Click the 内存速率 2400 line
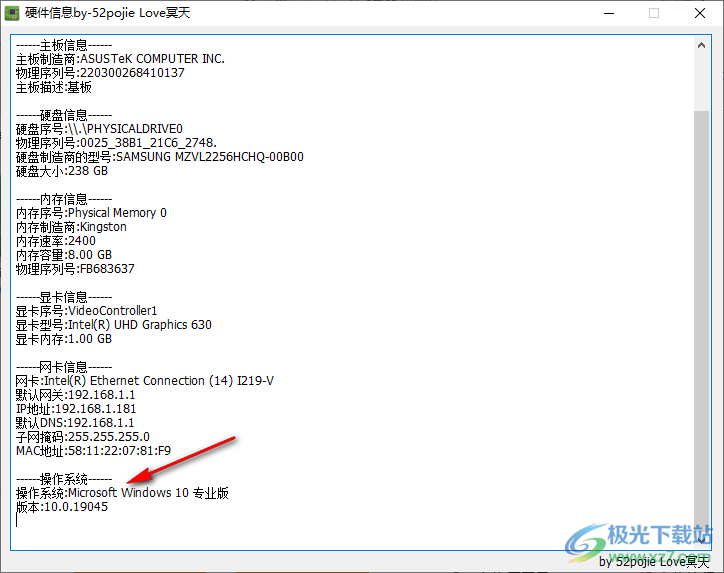The height and width of the screenshot is (573, 724). [x=56, y=240]
